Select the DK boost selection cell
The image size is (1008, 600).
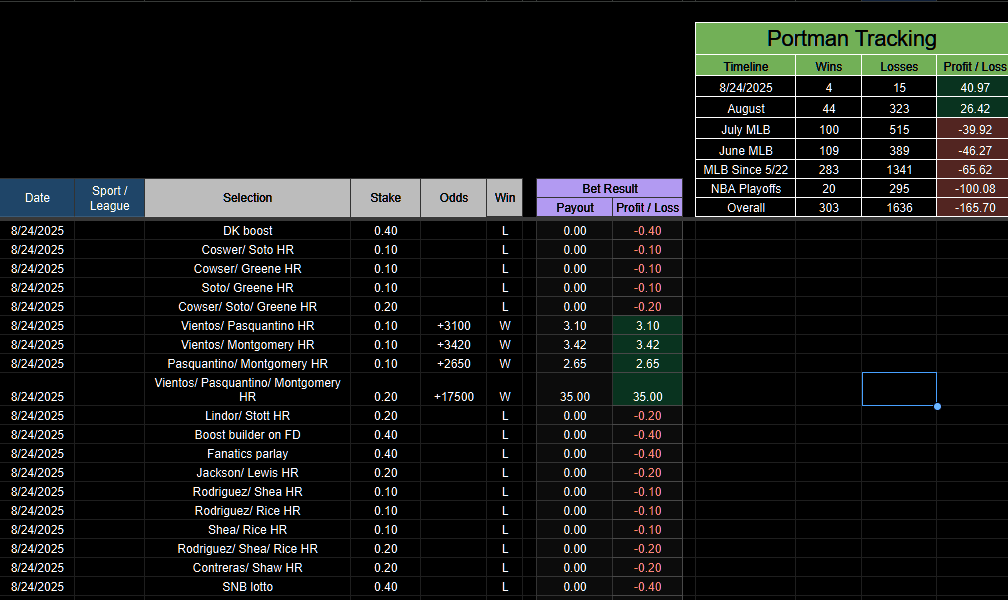pyautogui.click(x=248, y=231)
